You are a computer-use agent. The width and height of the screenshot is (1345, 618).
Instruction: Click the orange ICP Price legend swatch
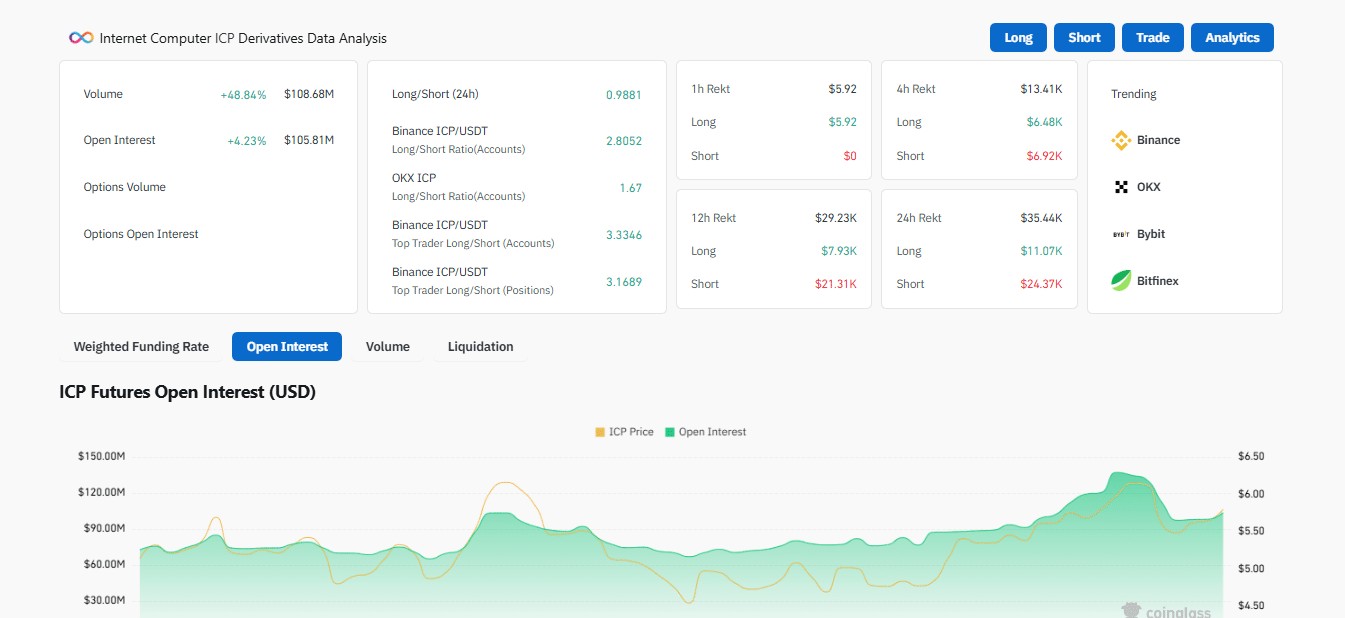pos(600,432)
